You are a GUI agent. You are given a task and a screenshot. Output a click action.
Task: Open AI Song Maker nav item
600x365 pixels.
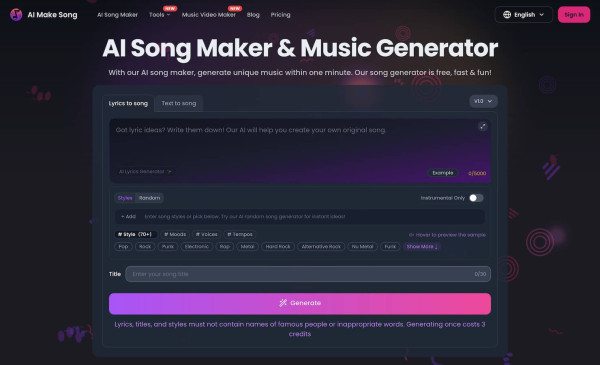tap(117, 15)
